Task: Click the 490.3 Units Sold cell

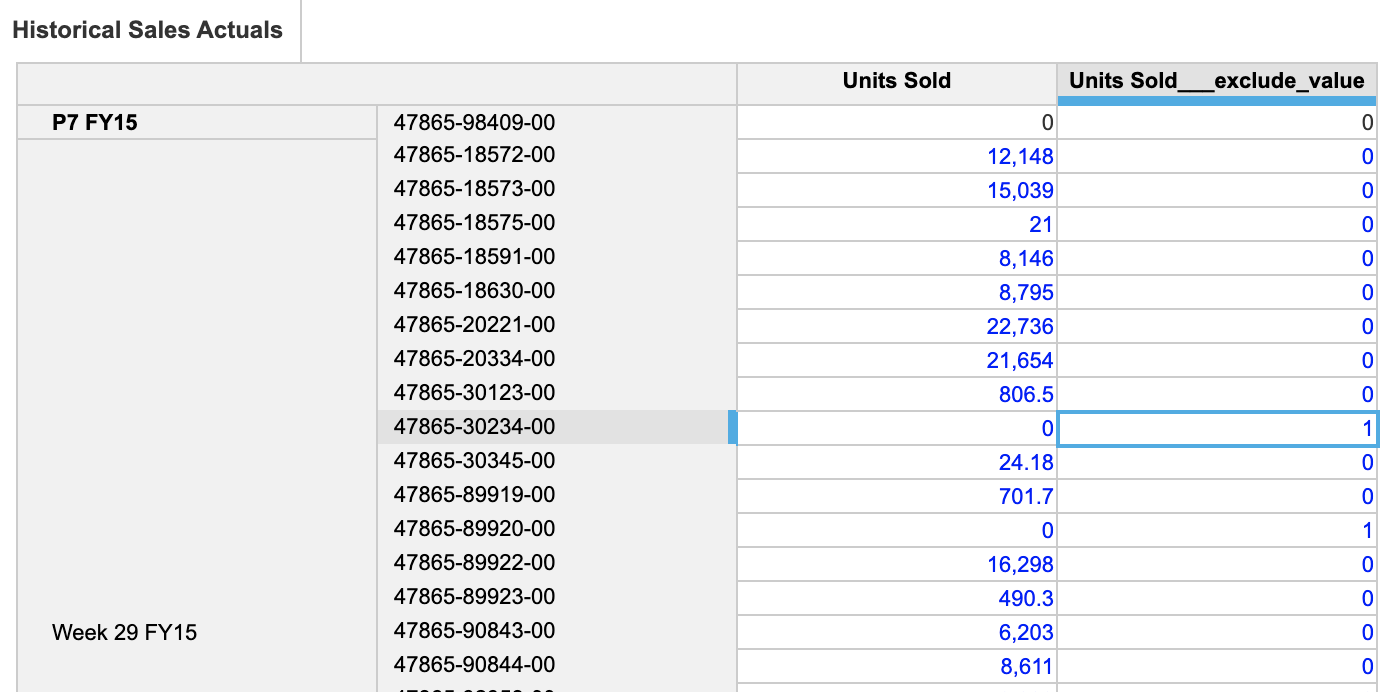Action: [x=897, y=598]
